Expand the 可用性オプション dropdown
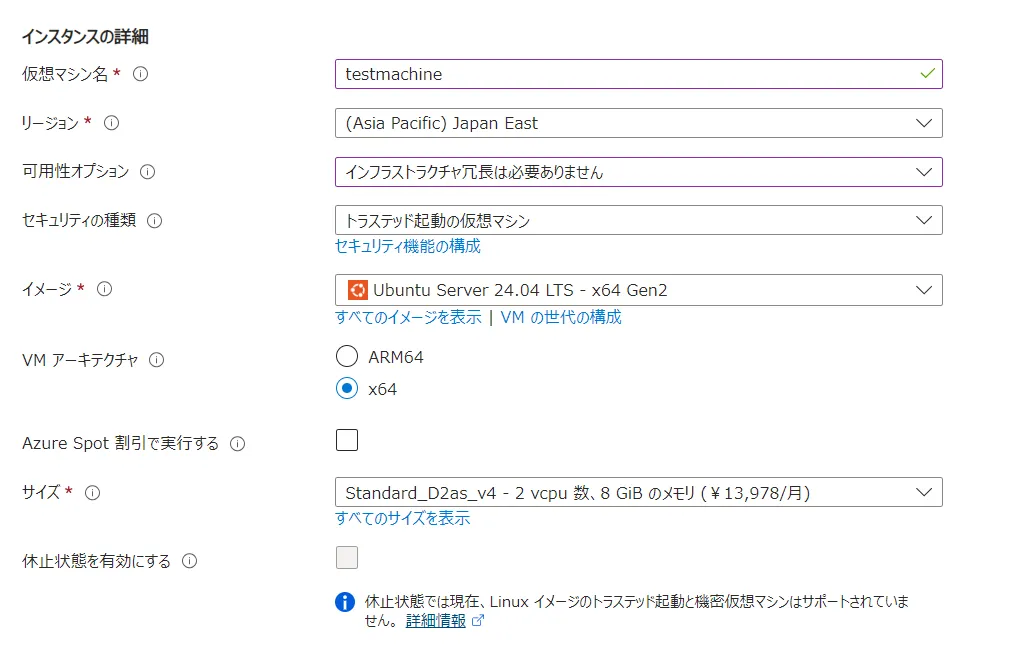 click(638, 172)
